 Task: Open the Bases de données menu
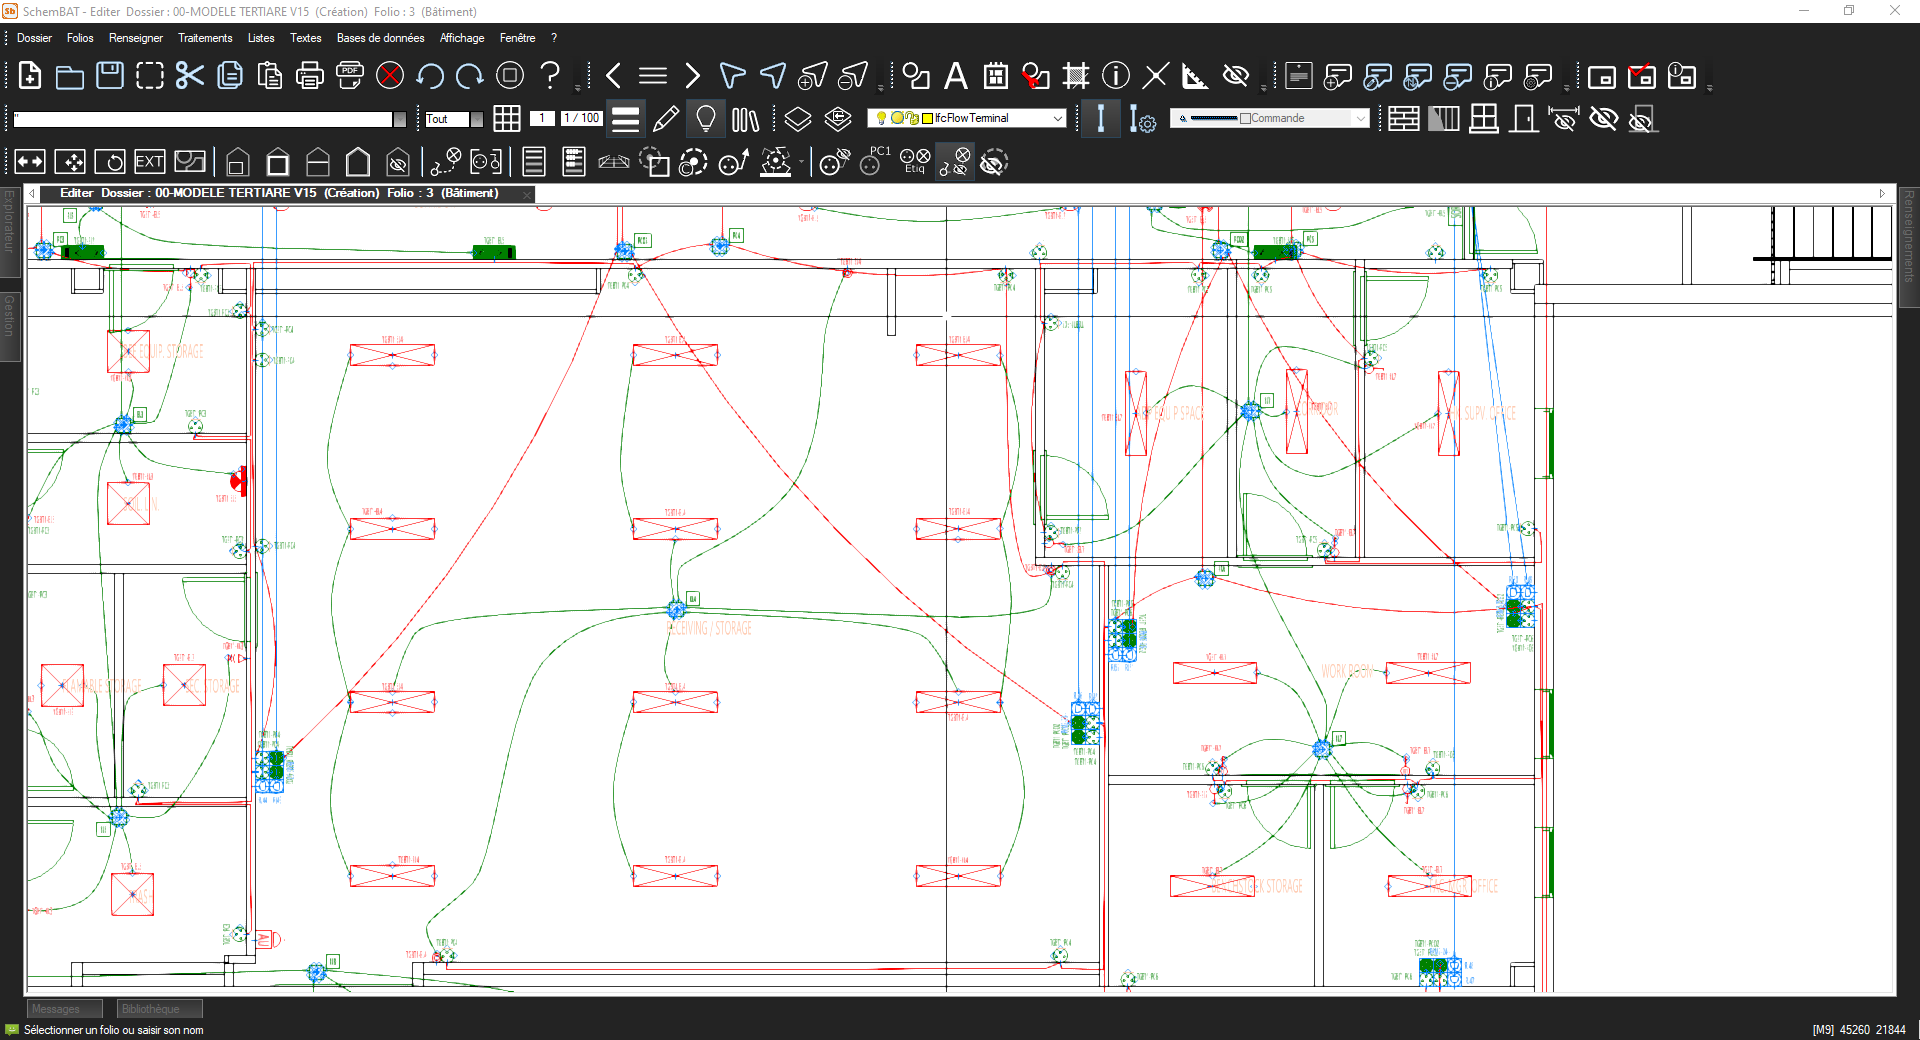(380, 38)
